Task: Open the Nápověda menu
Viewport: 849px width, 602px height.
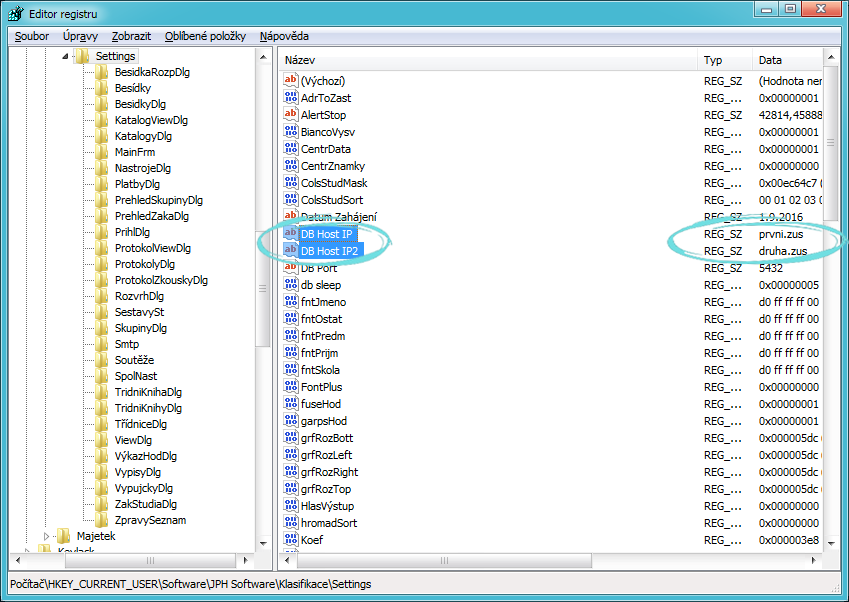Action: click(x=284, y=36)
